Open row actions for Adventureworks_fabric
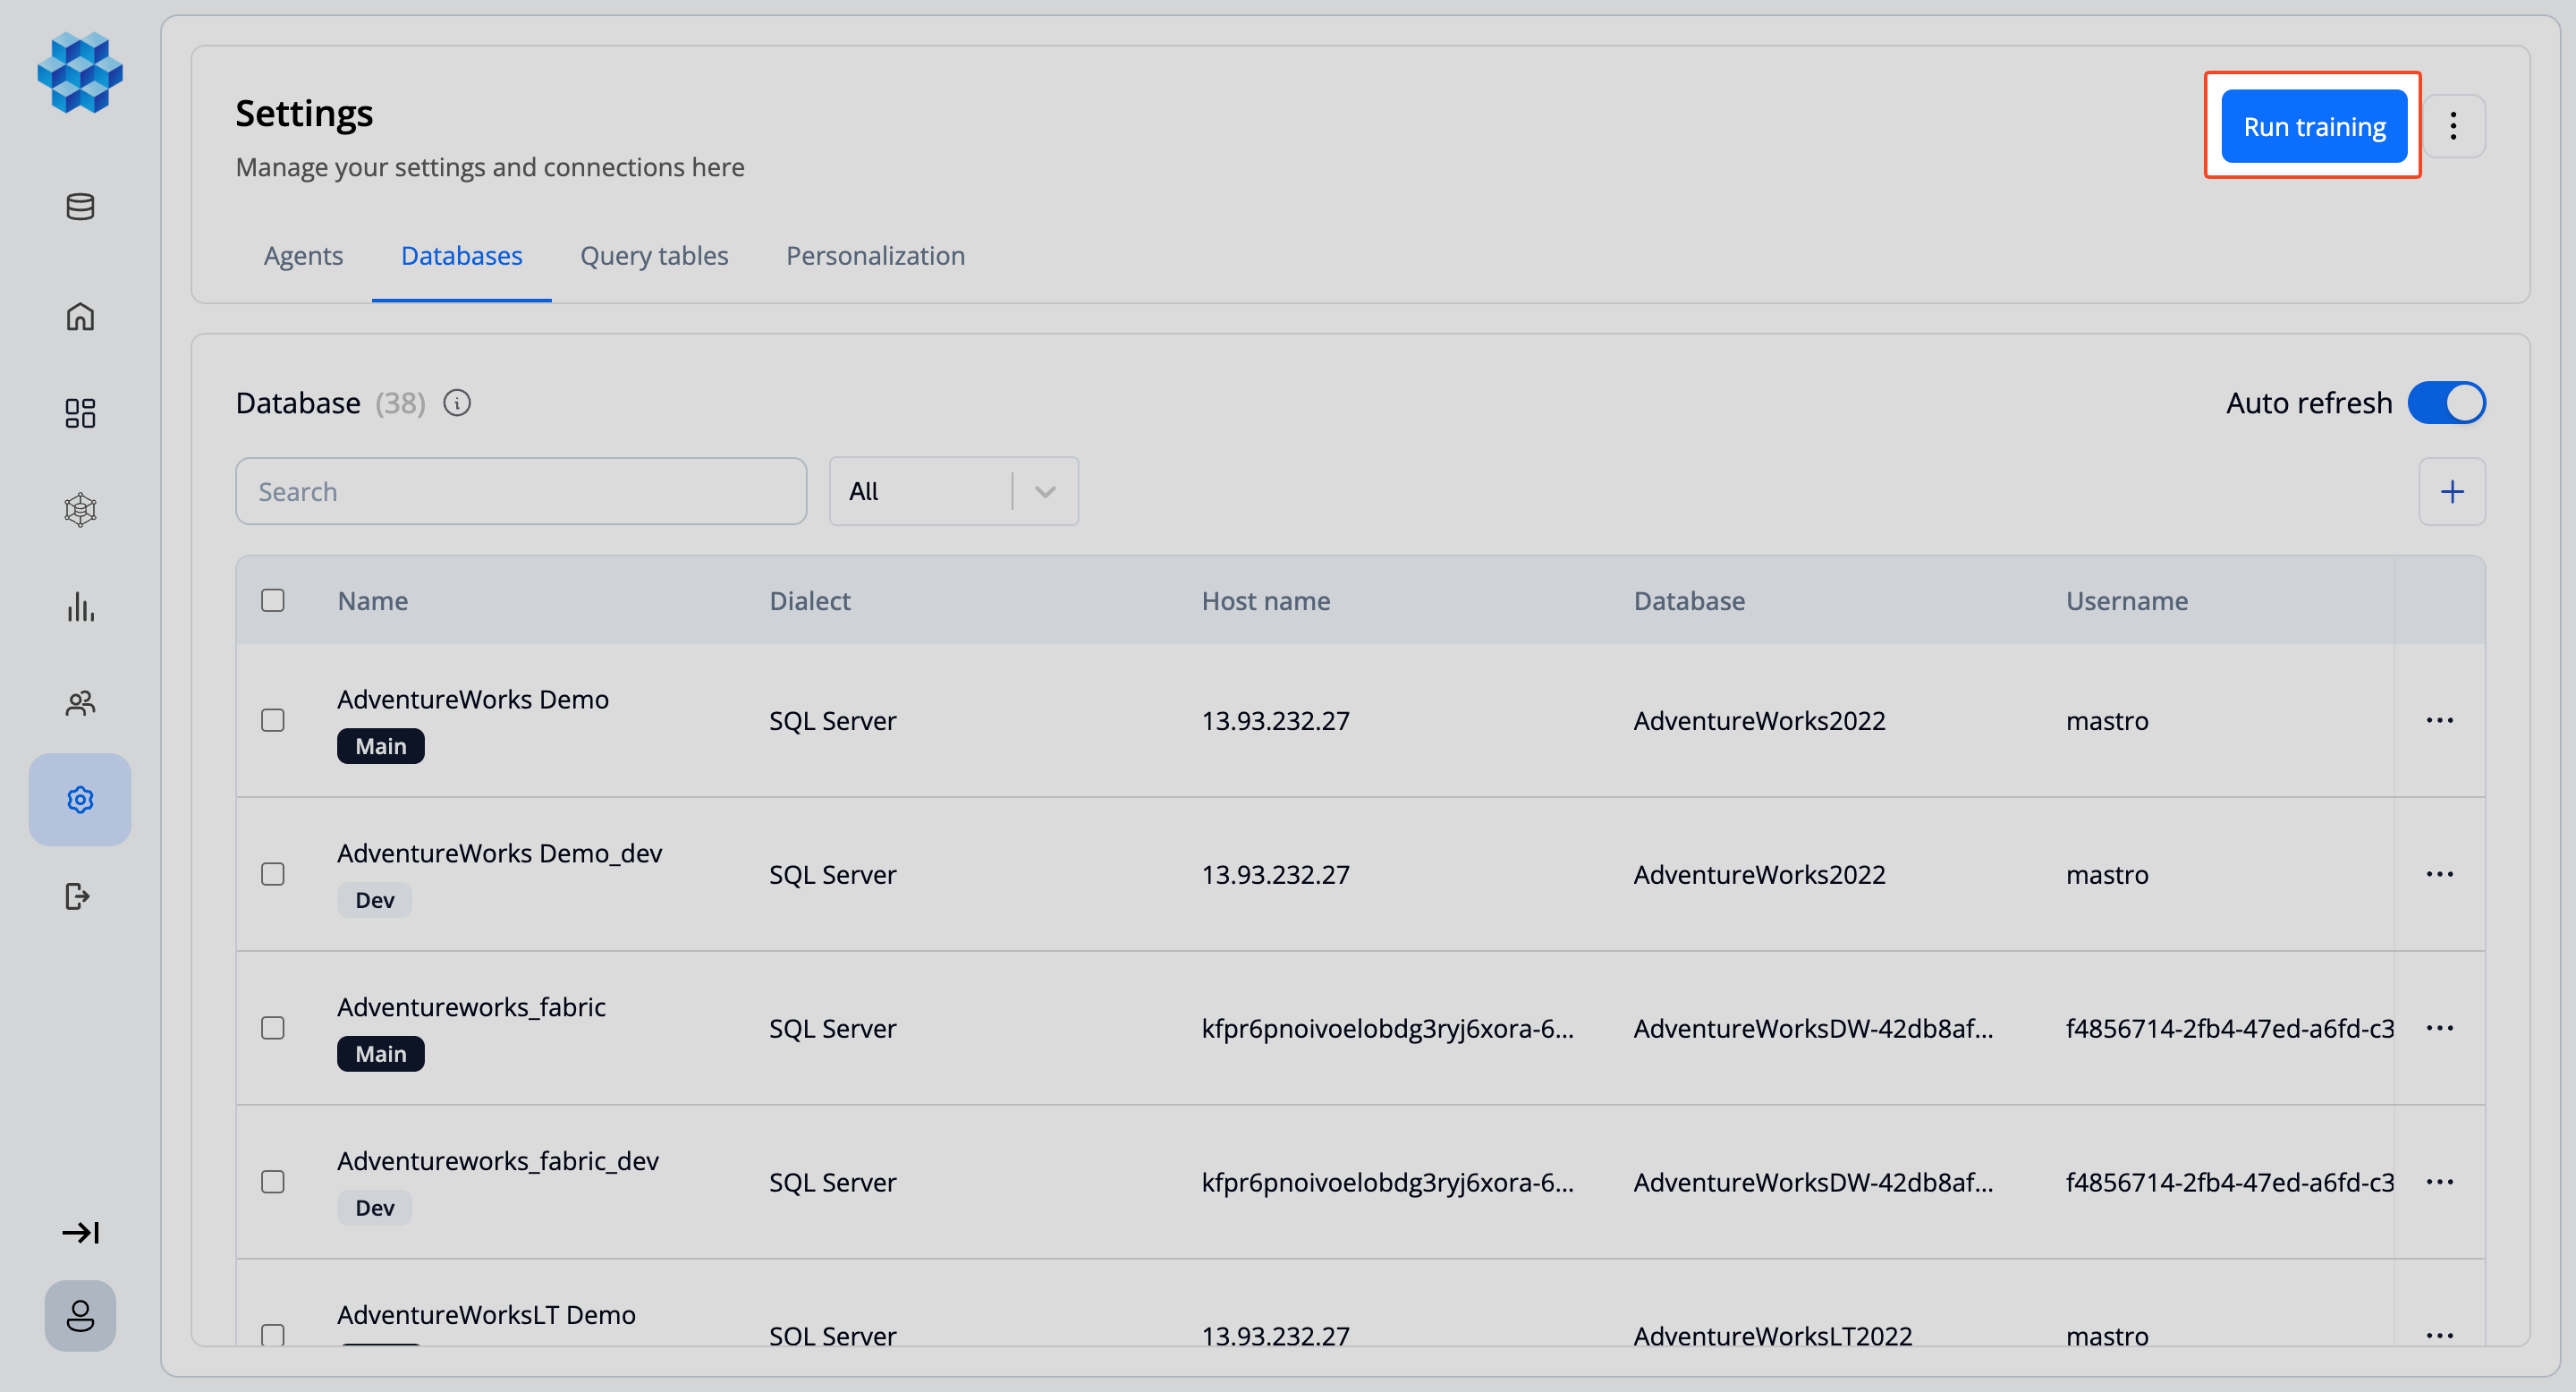Viewport: 2576px width, 1392px height. click(x=2440, y=1029)
